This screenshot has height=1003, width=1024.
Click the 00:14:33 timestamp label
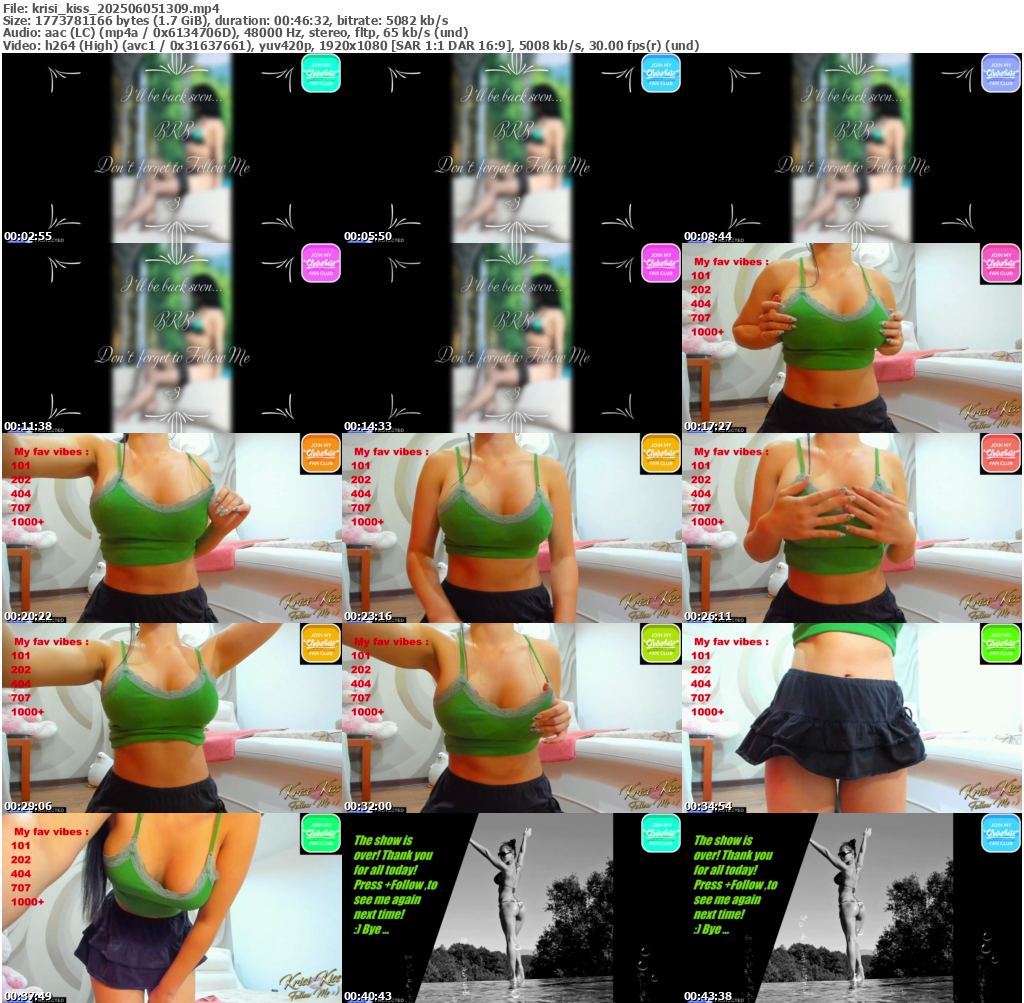[368, 426]
